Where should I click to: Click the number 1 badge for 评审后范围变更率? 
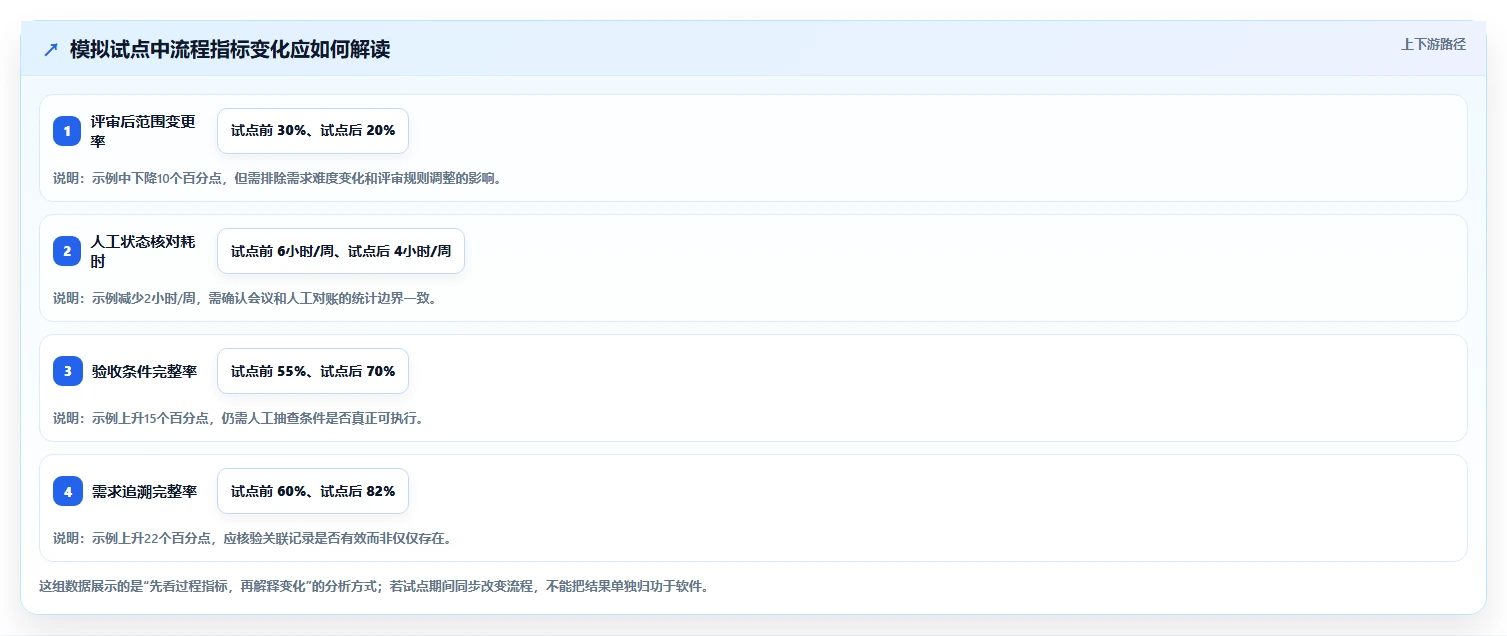67,131
